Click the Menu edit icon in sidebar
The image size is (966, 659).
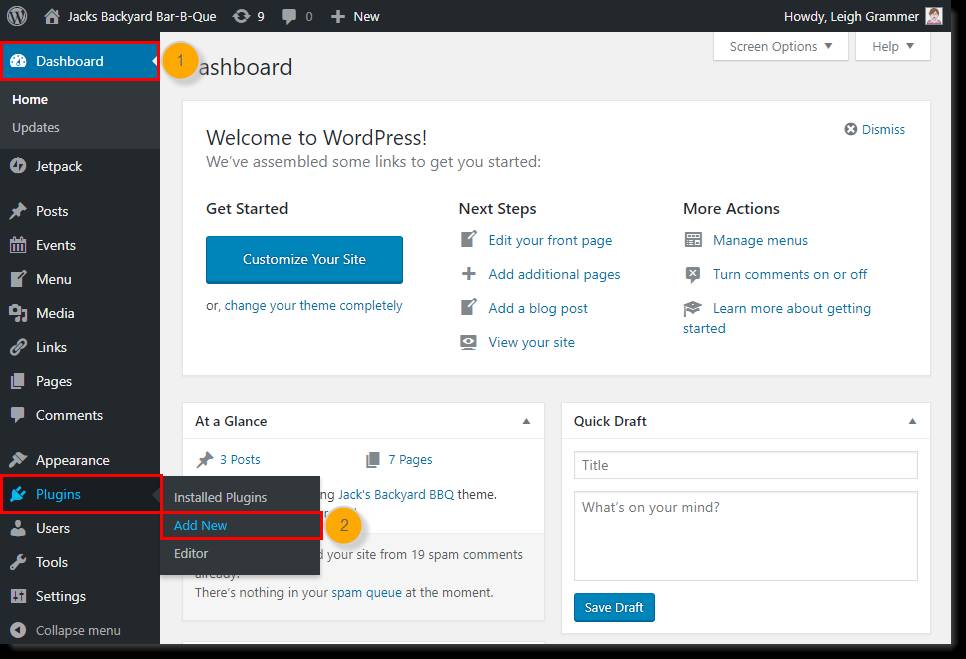click(18, 279)
